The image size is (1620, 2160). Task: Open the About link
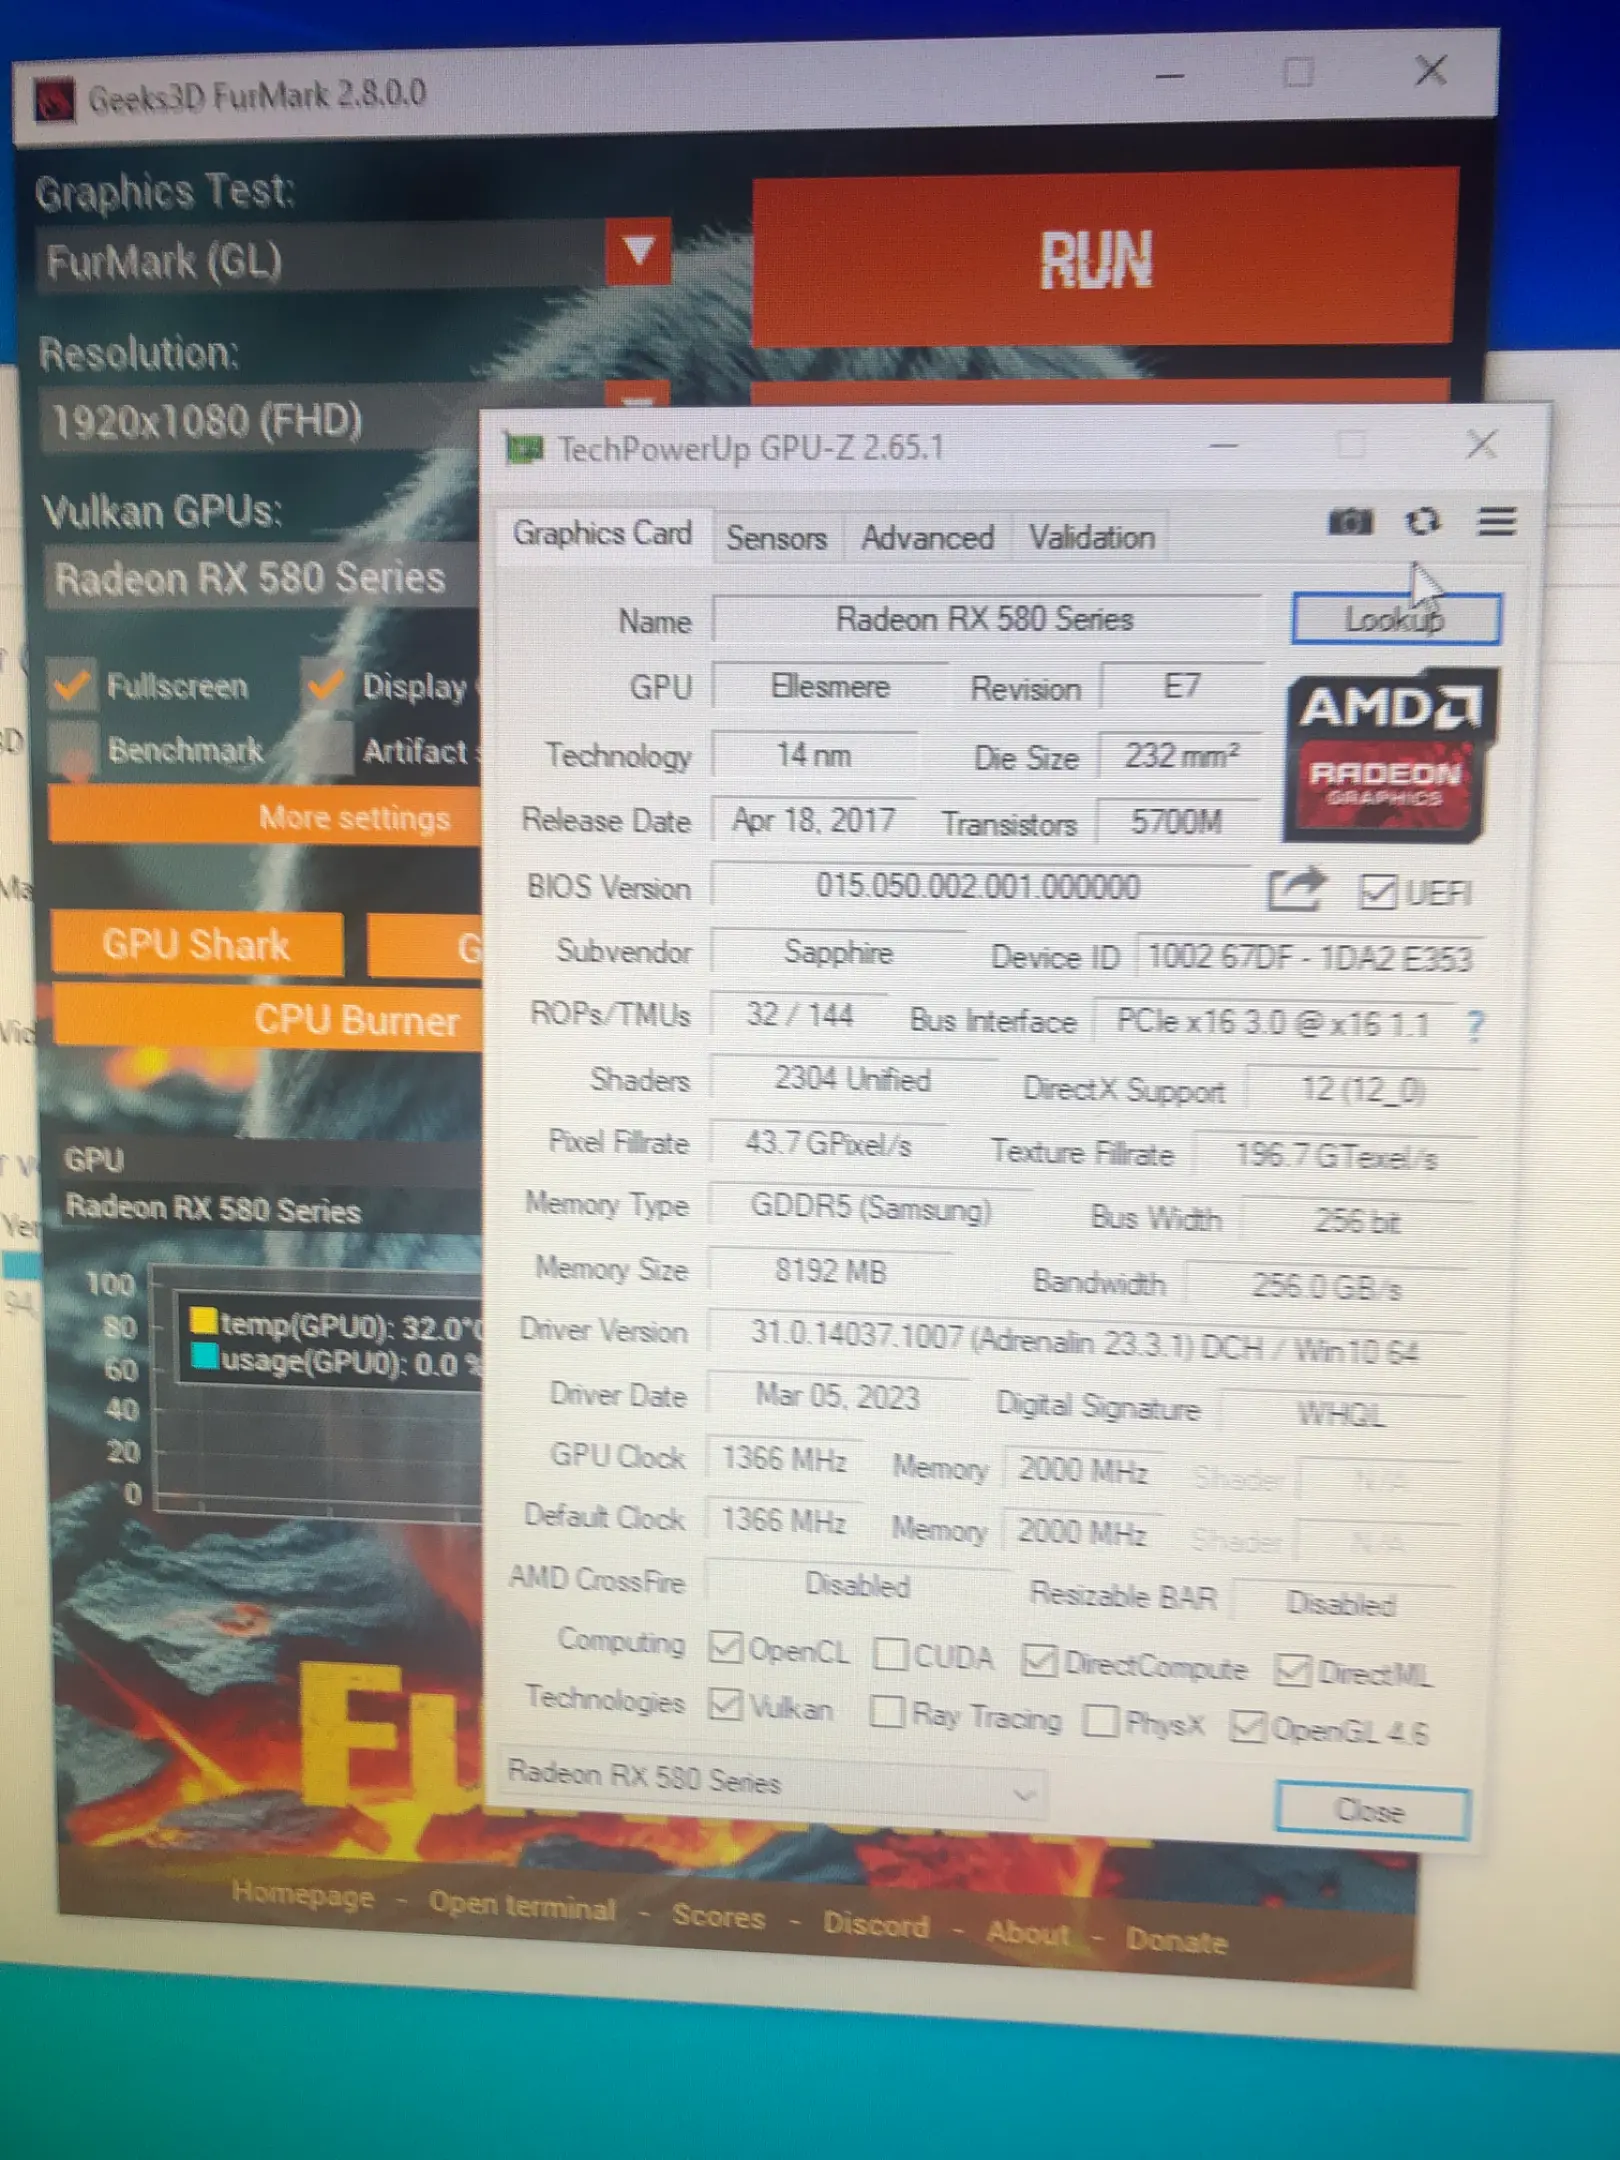(x=1027, y=1932)
